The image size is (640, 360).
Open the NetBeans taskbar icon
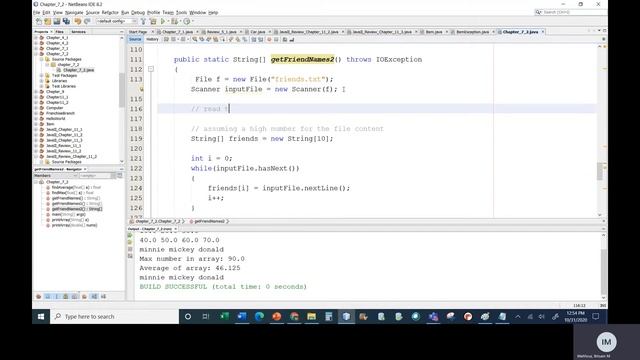click(x=346, y=316)
